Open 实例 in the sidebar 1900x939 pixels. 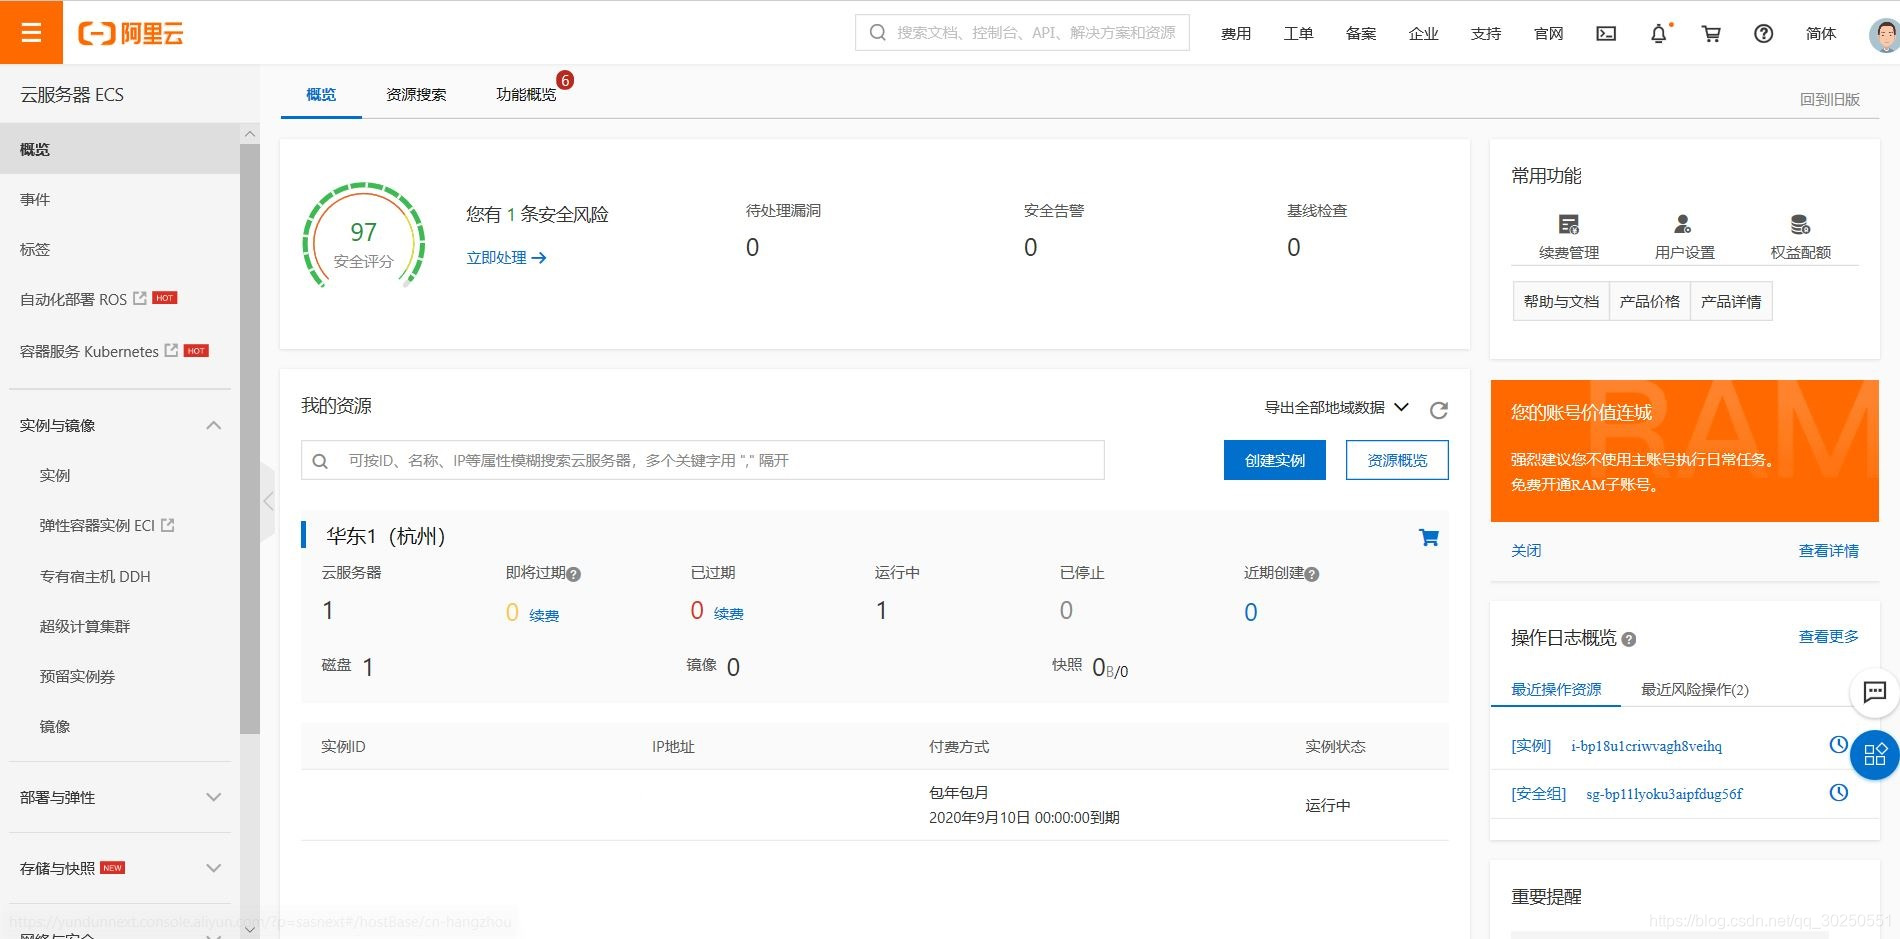[x=55, y=475]
